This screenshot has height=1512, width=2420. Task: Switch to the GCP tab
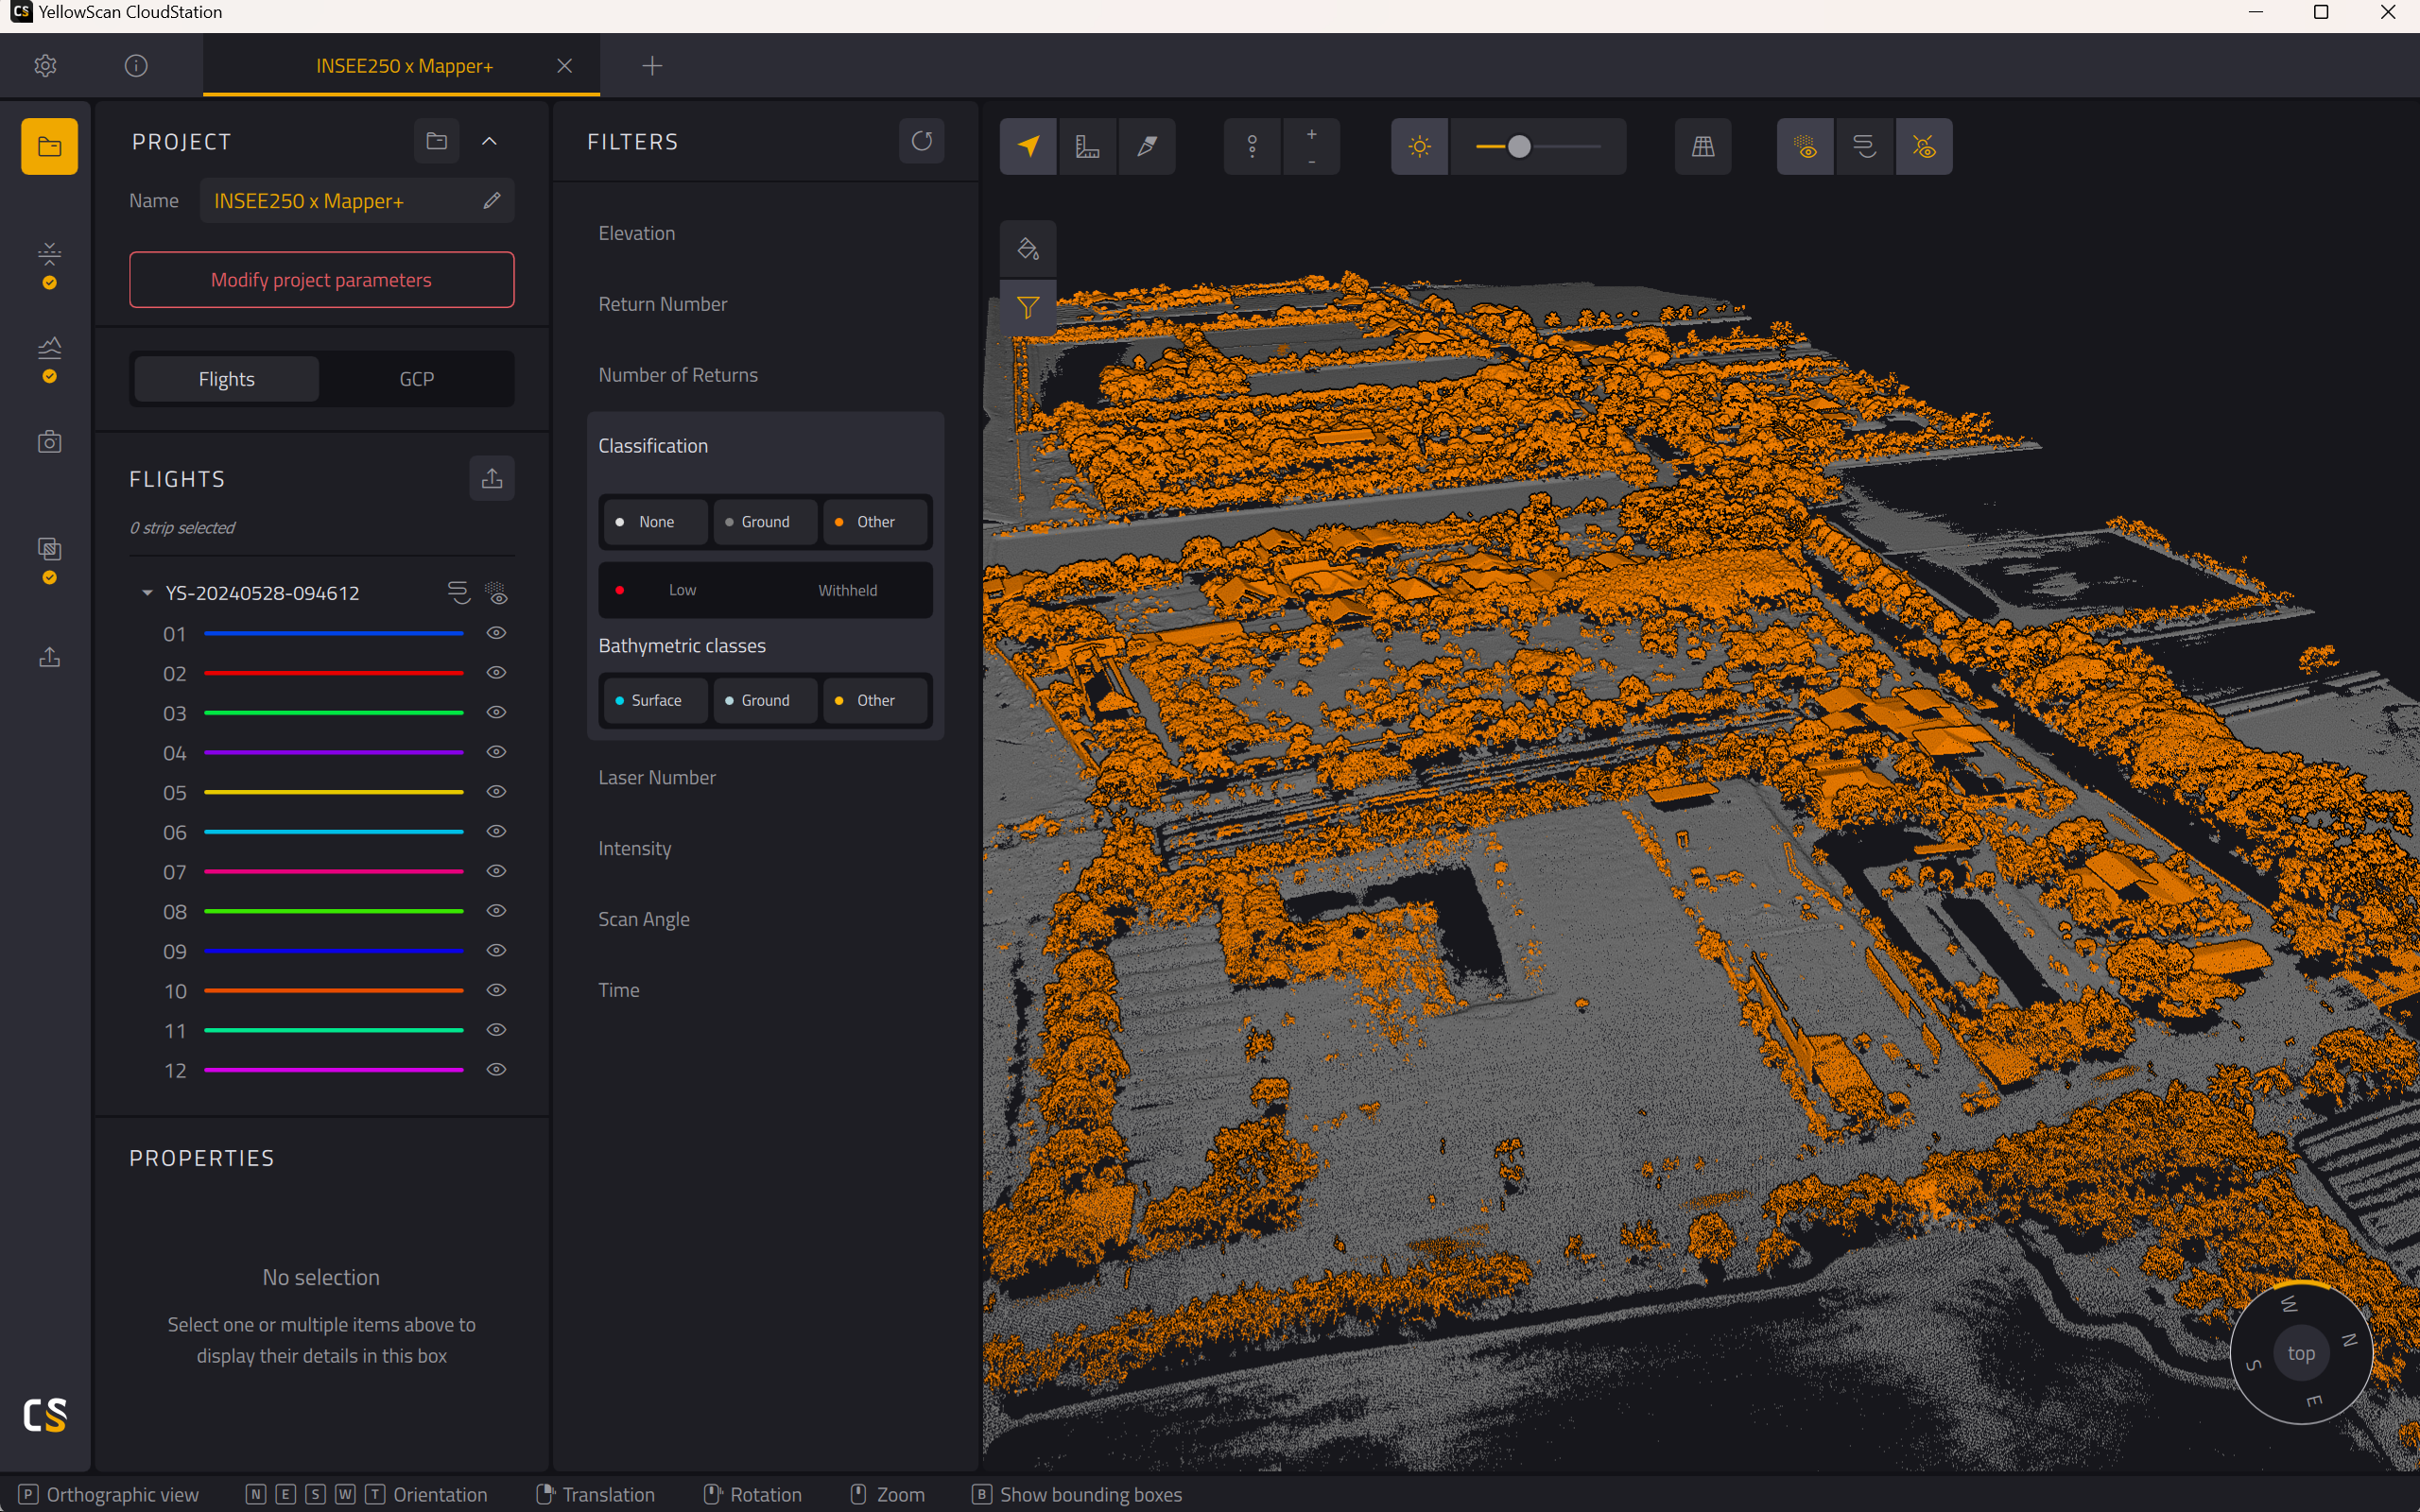[x=417, y=379]
